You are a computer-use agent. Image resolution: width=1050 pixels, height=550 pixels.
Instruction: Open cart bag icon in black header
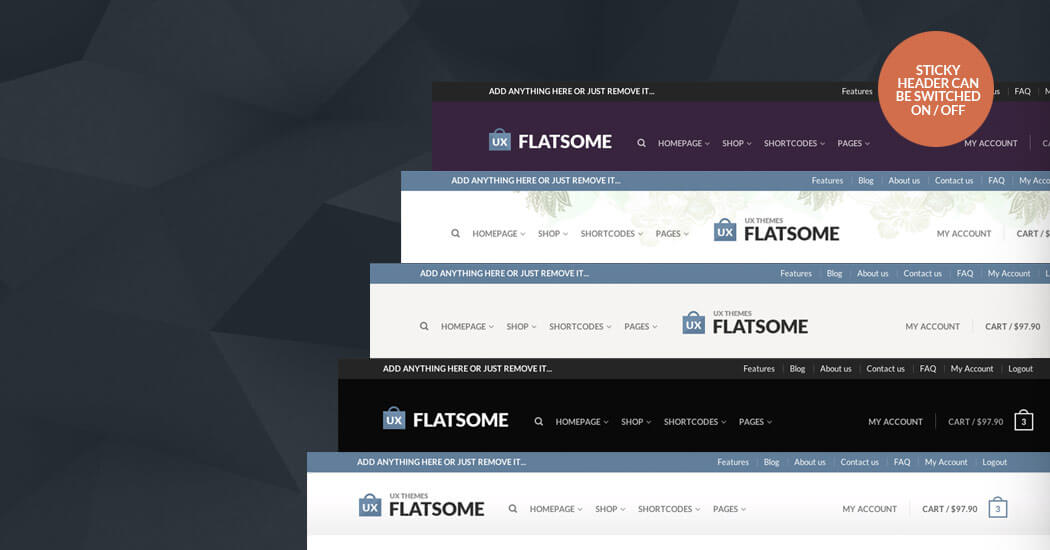coord(1024,420)
